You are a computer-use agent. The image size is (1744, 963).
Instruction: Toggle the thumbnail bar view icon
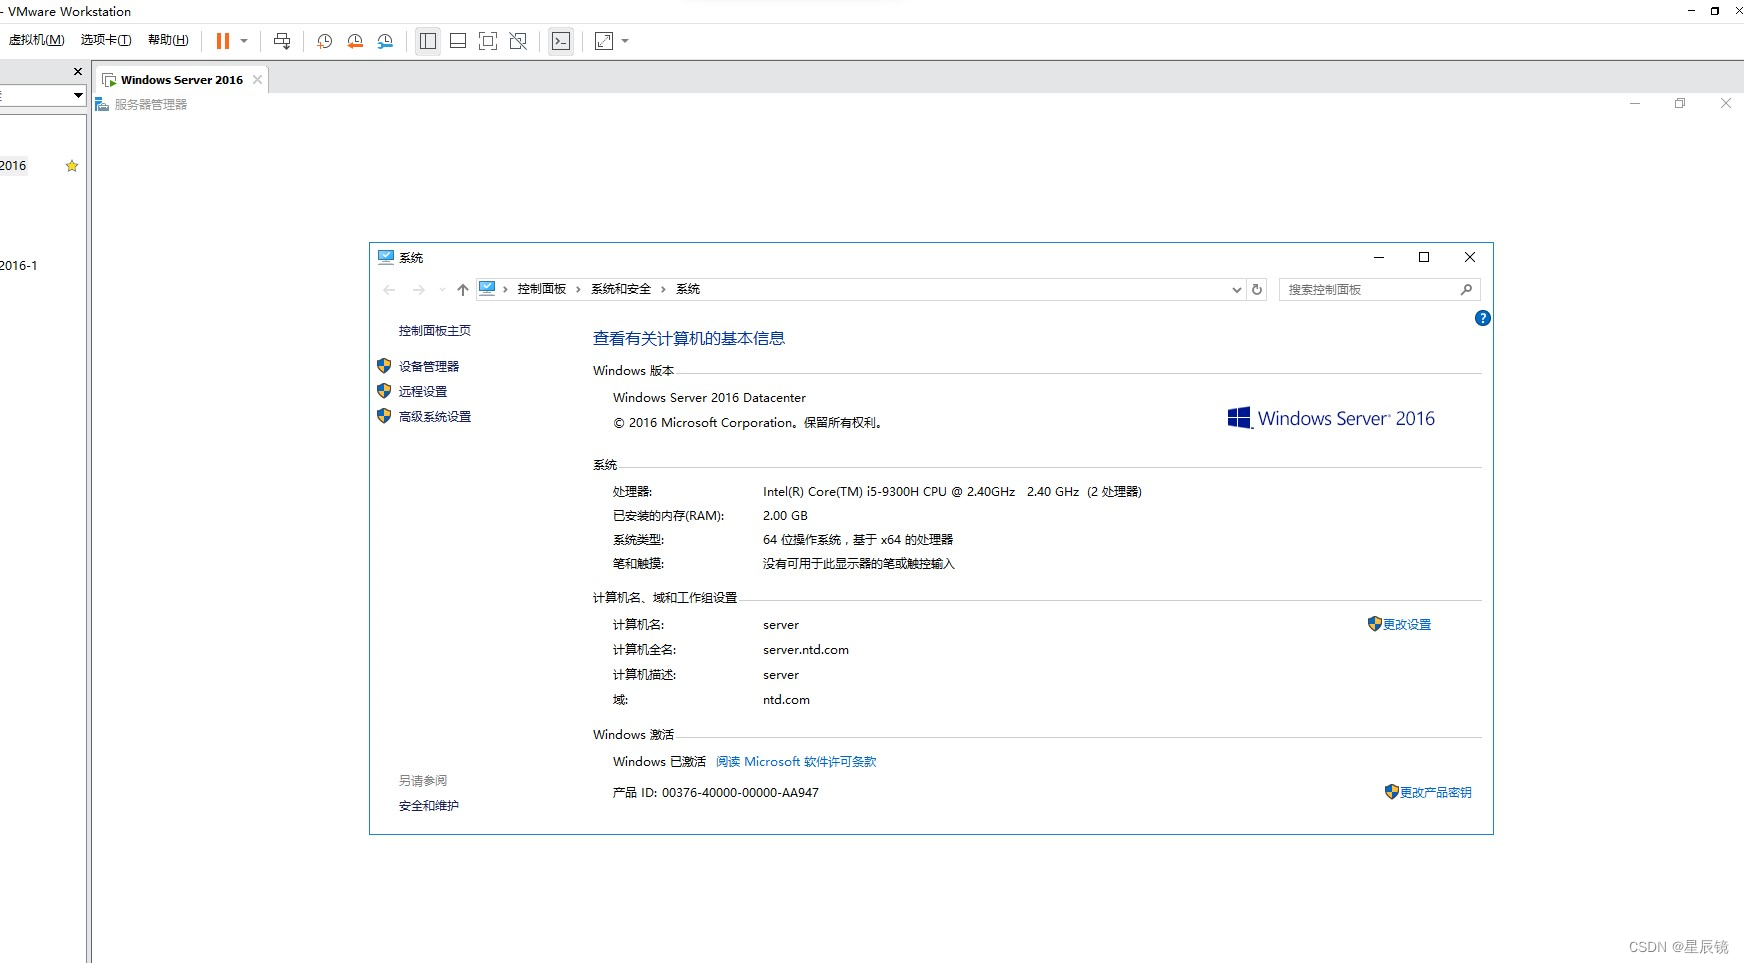click(x=458, y=41)
